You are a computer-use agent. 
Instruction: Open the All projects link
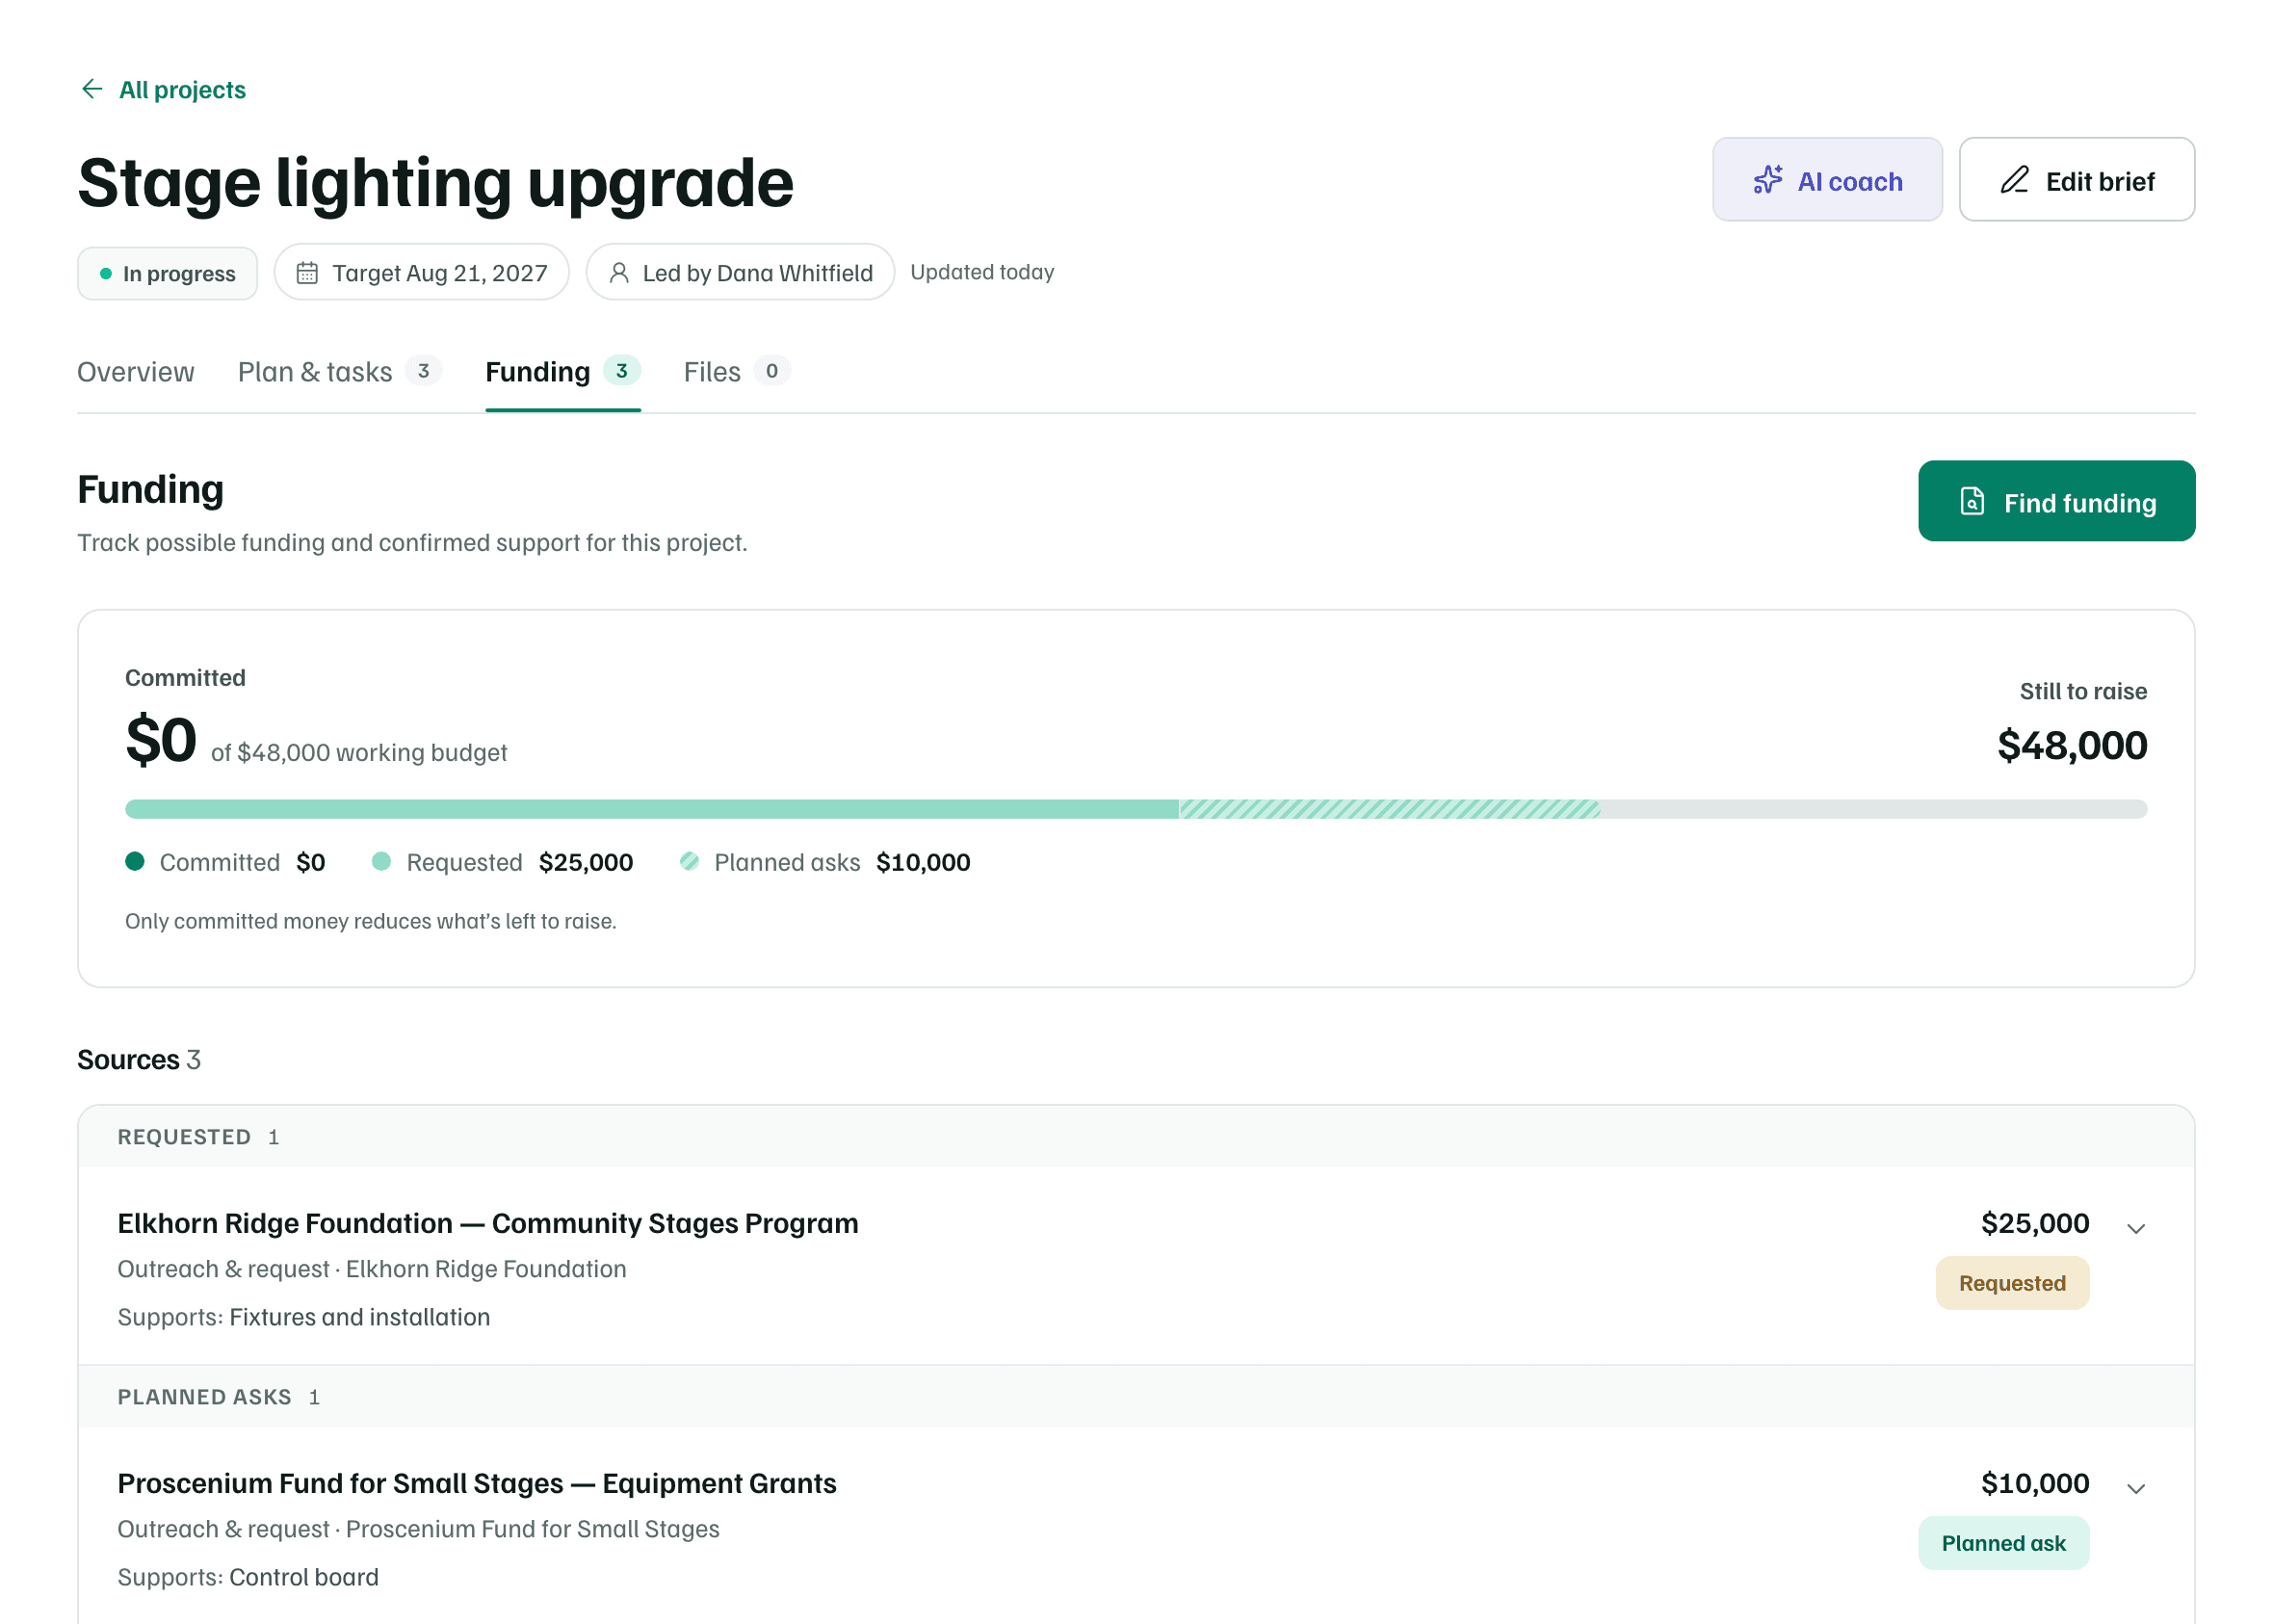(182, 90)
